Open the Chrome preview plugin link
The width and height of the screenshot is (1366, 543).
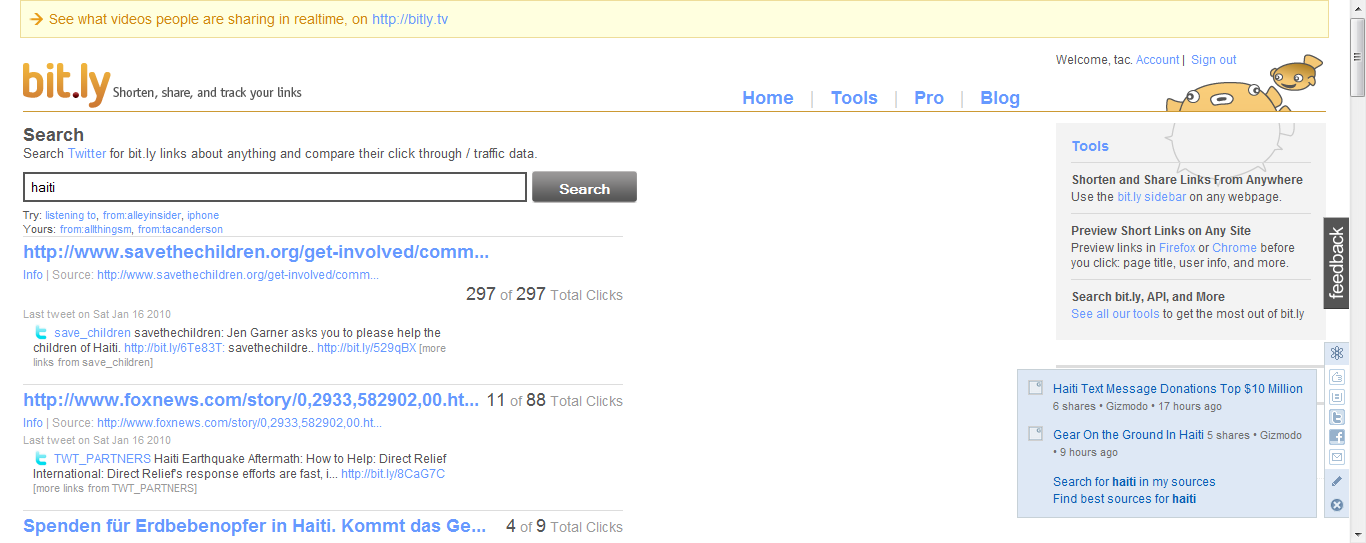1234,247
